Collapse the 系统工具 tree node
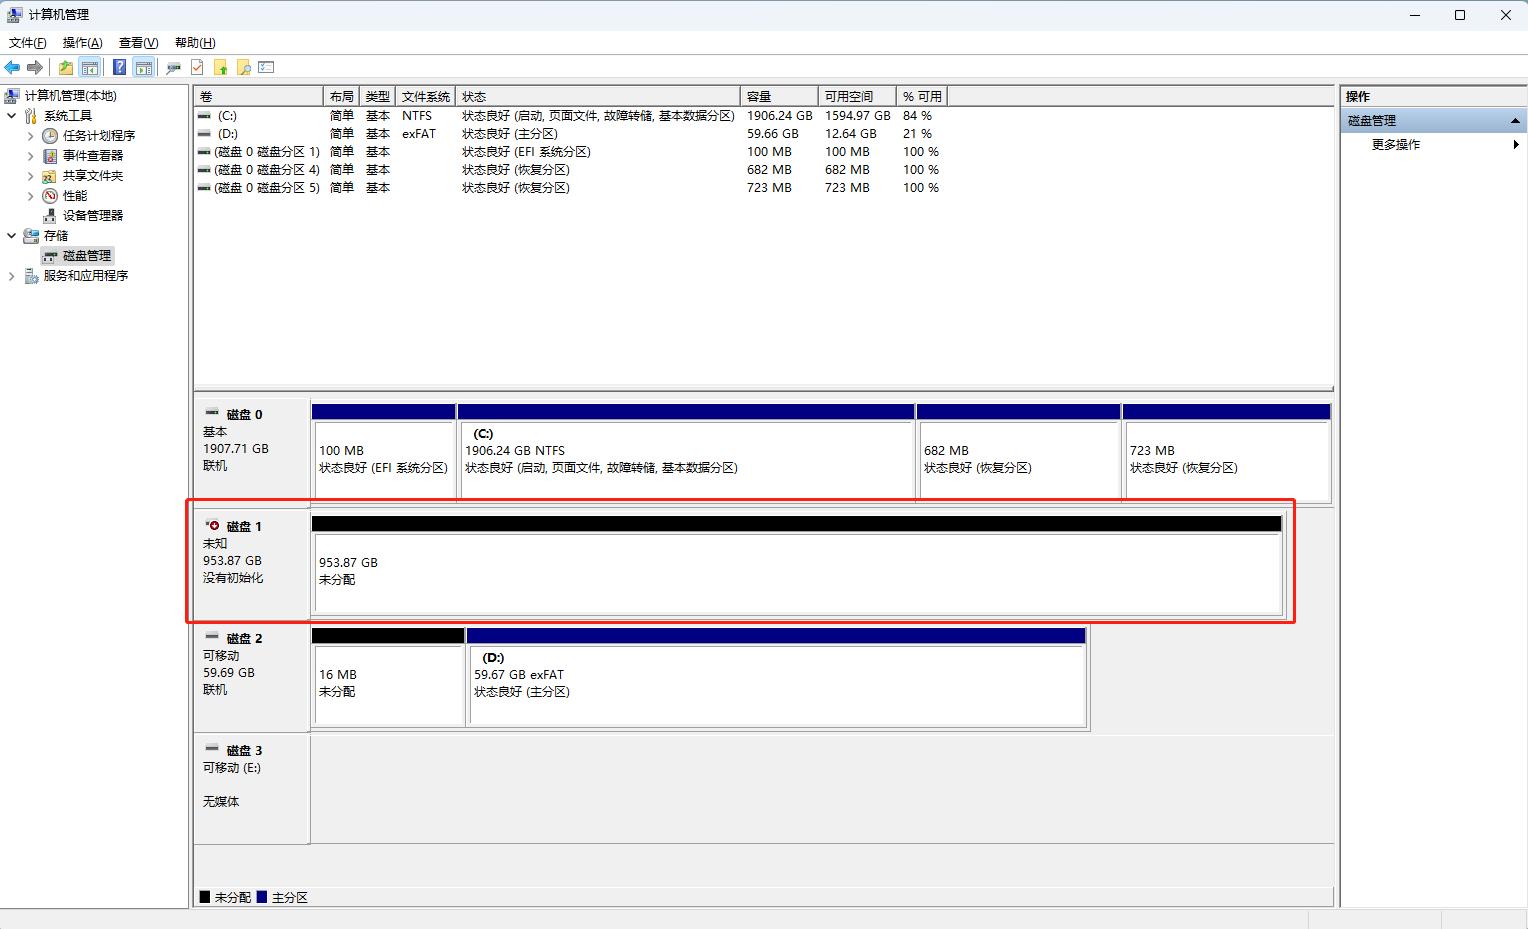The width and height of the screenshot is (1528, 929). tap(12, 116)
